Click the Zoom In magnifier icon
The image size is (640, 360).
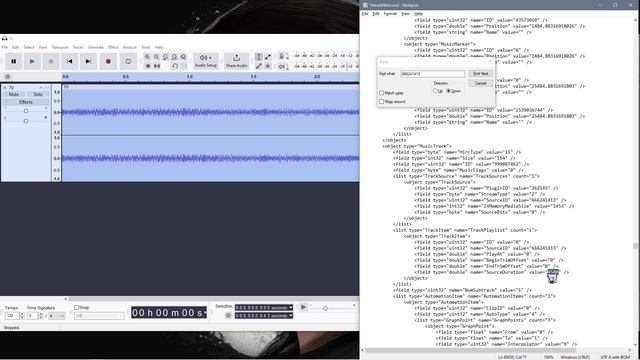(147, 57)
